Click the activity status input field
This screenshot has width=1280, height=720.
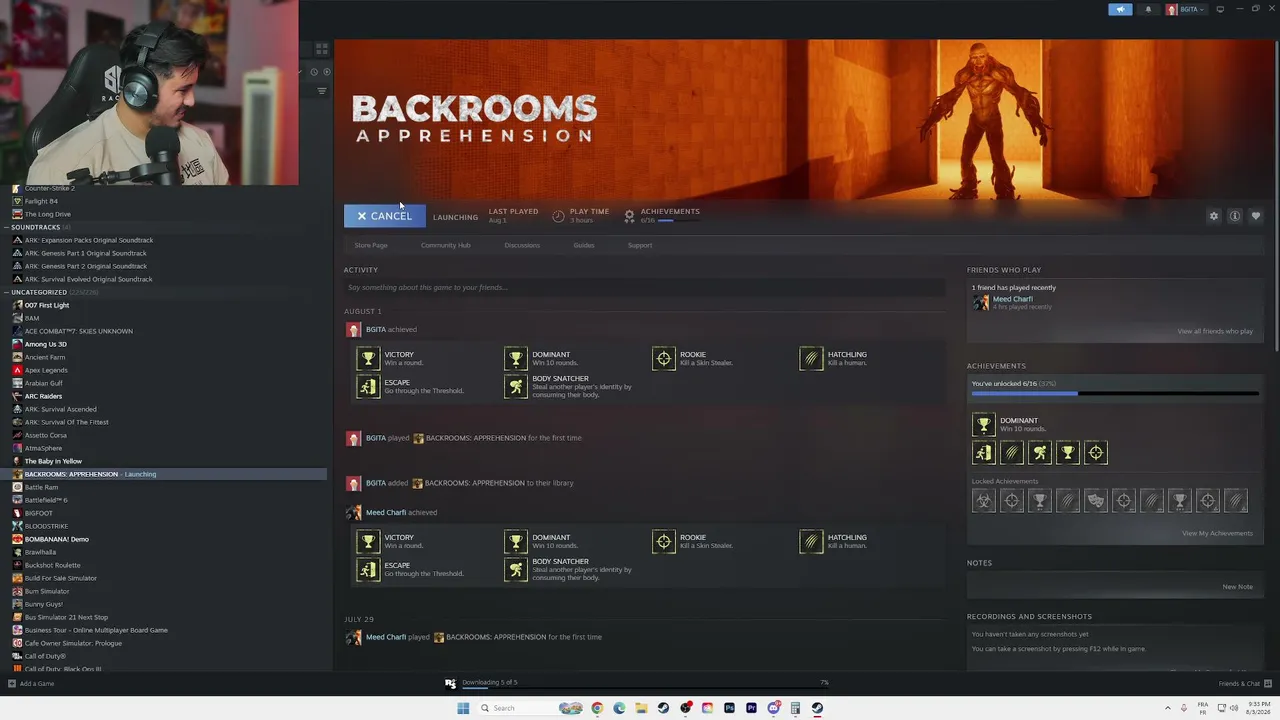pyautogui.click(x=644, y=288)
